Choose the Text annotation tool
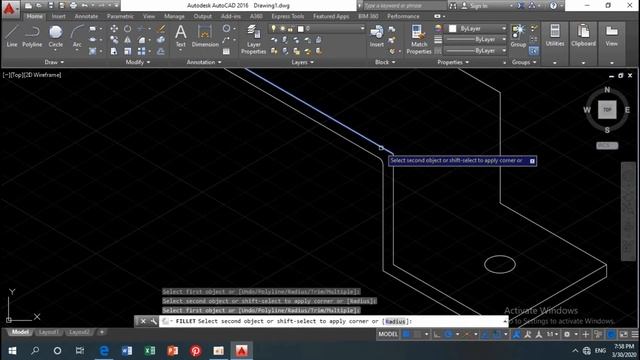The height and width of the screenshot is (360, 640). point(180,36)
